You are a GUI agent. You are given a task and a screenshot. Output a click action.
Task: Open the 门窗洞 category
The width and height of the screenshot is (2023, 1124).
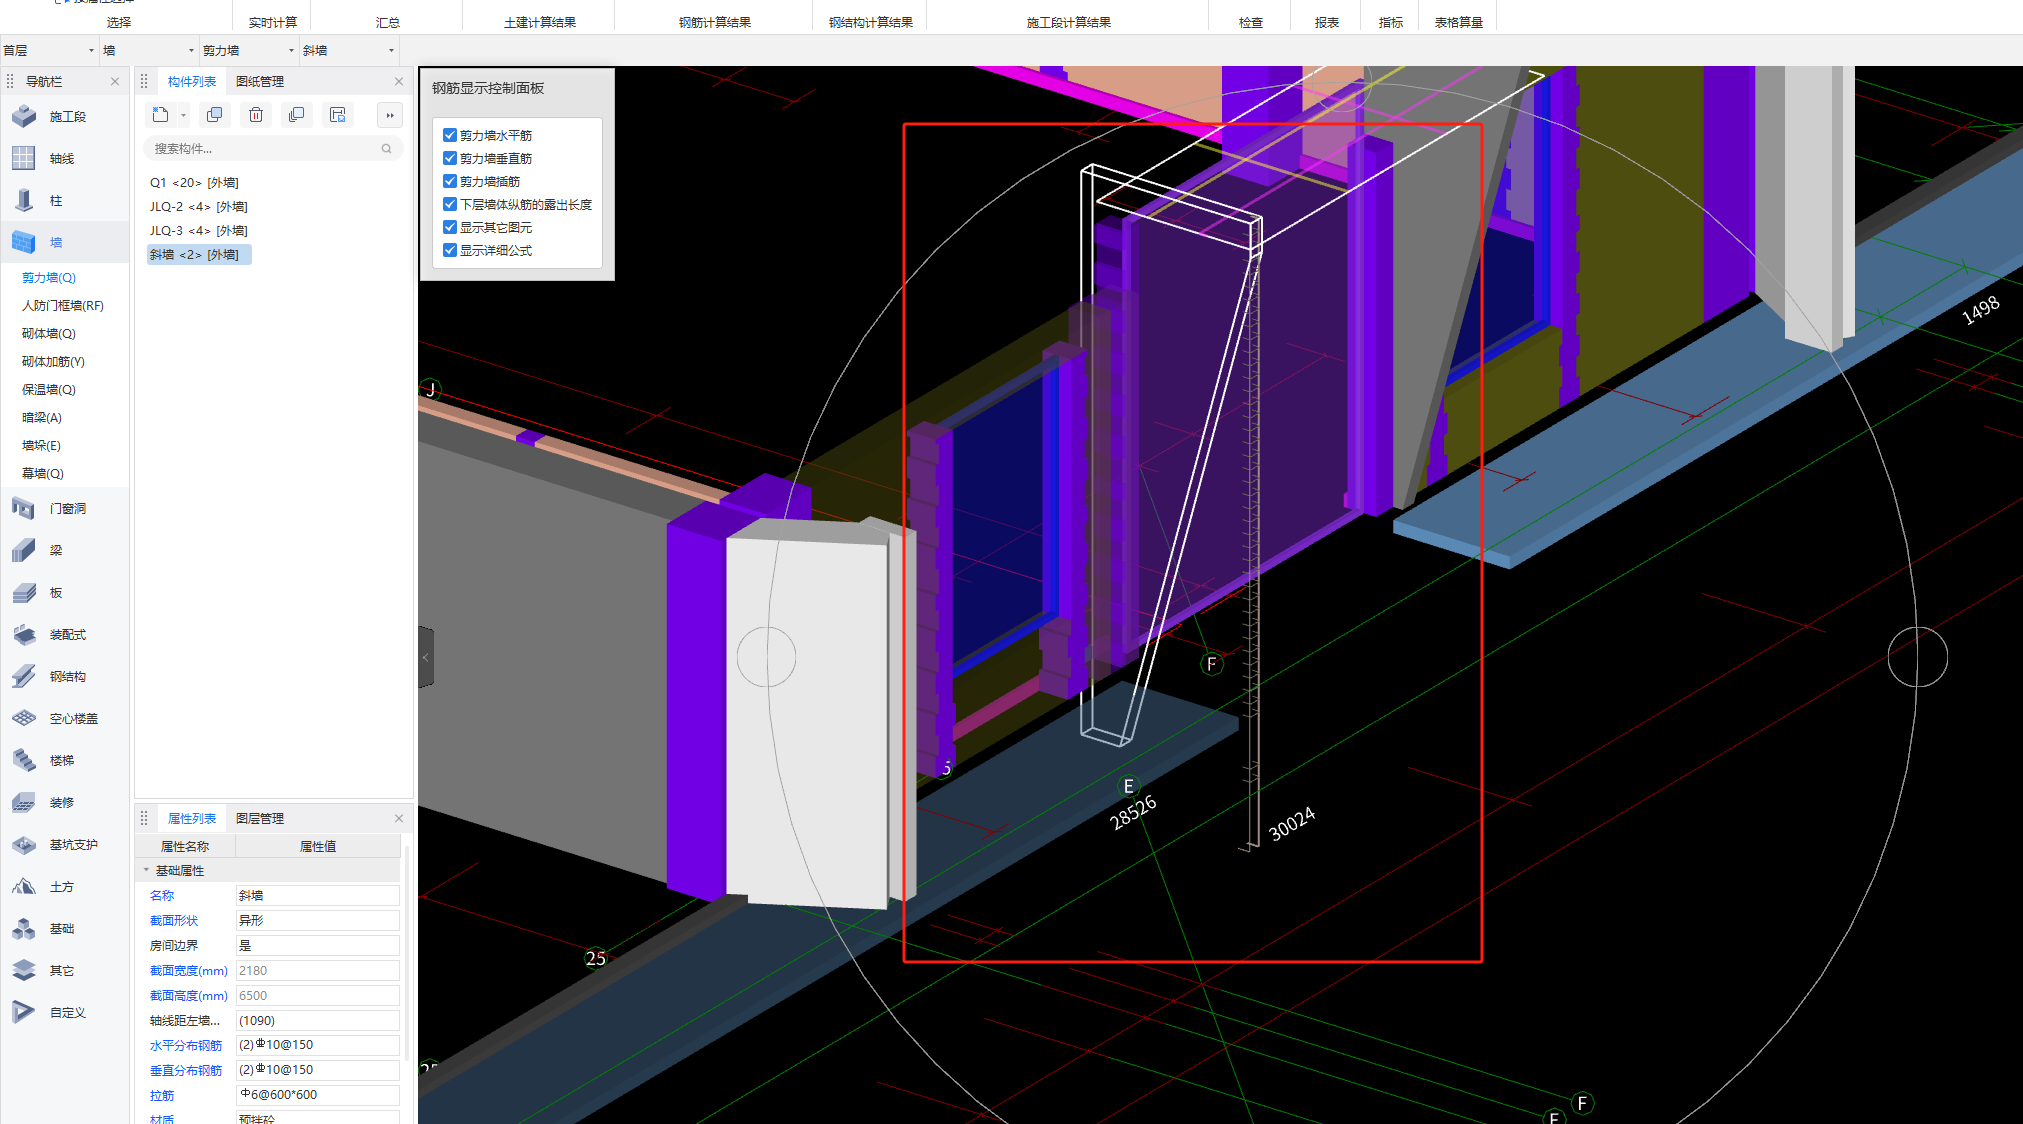[x=67, y=509]
